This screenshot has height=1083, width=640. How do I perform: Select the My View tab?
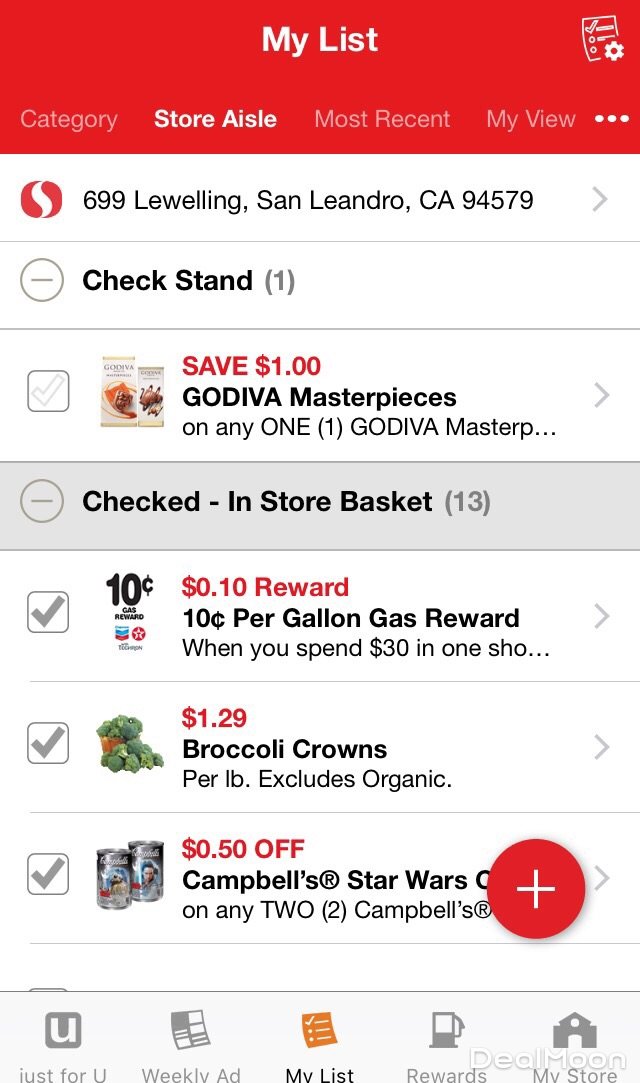point(531,120)
